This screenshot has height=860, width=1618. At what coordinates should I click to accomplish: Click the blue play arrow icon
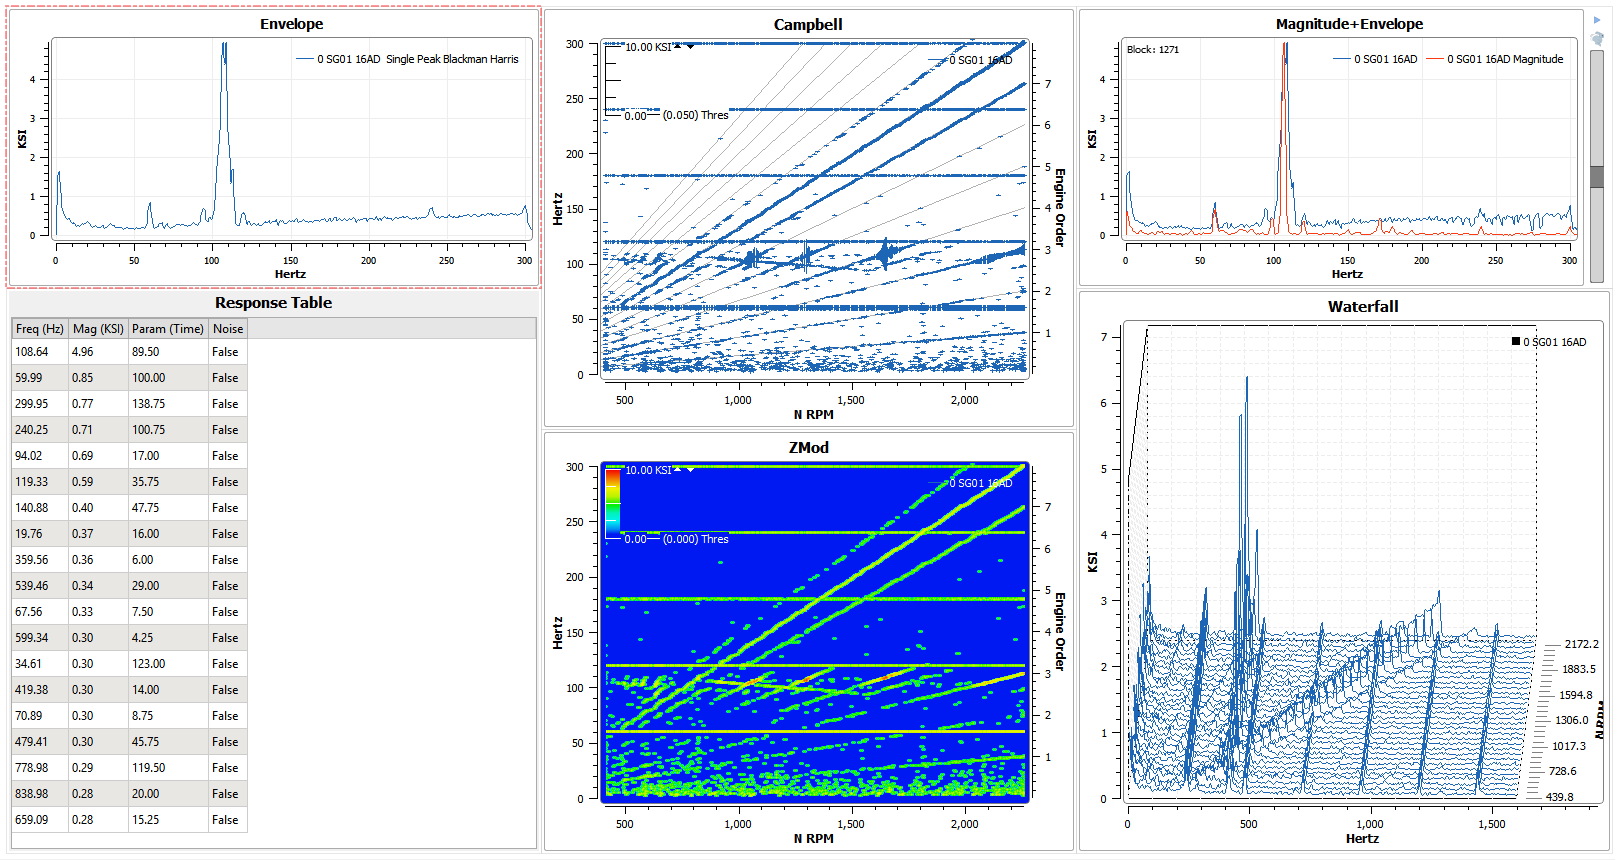pos(1597,20)
